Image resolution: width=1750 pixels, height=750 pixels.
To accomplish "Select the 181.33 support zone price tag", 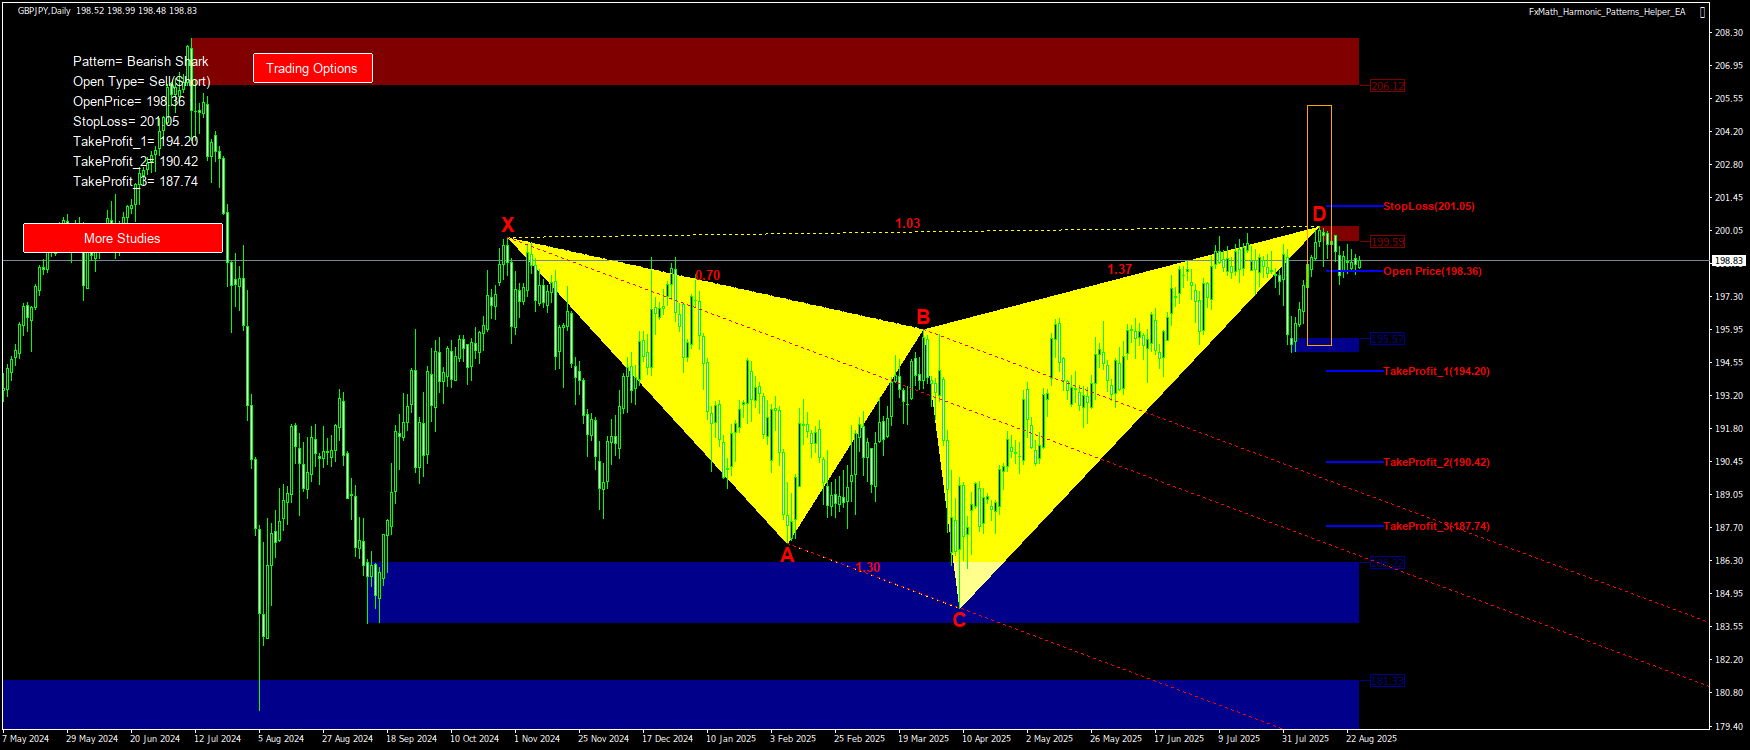I will click(1387, 682).
